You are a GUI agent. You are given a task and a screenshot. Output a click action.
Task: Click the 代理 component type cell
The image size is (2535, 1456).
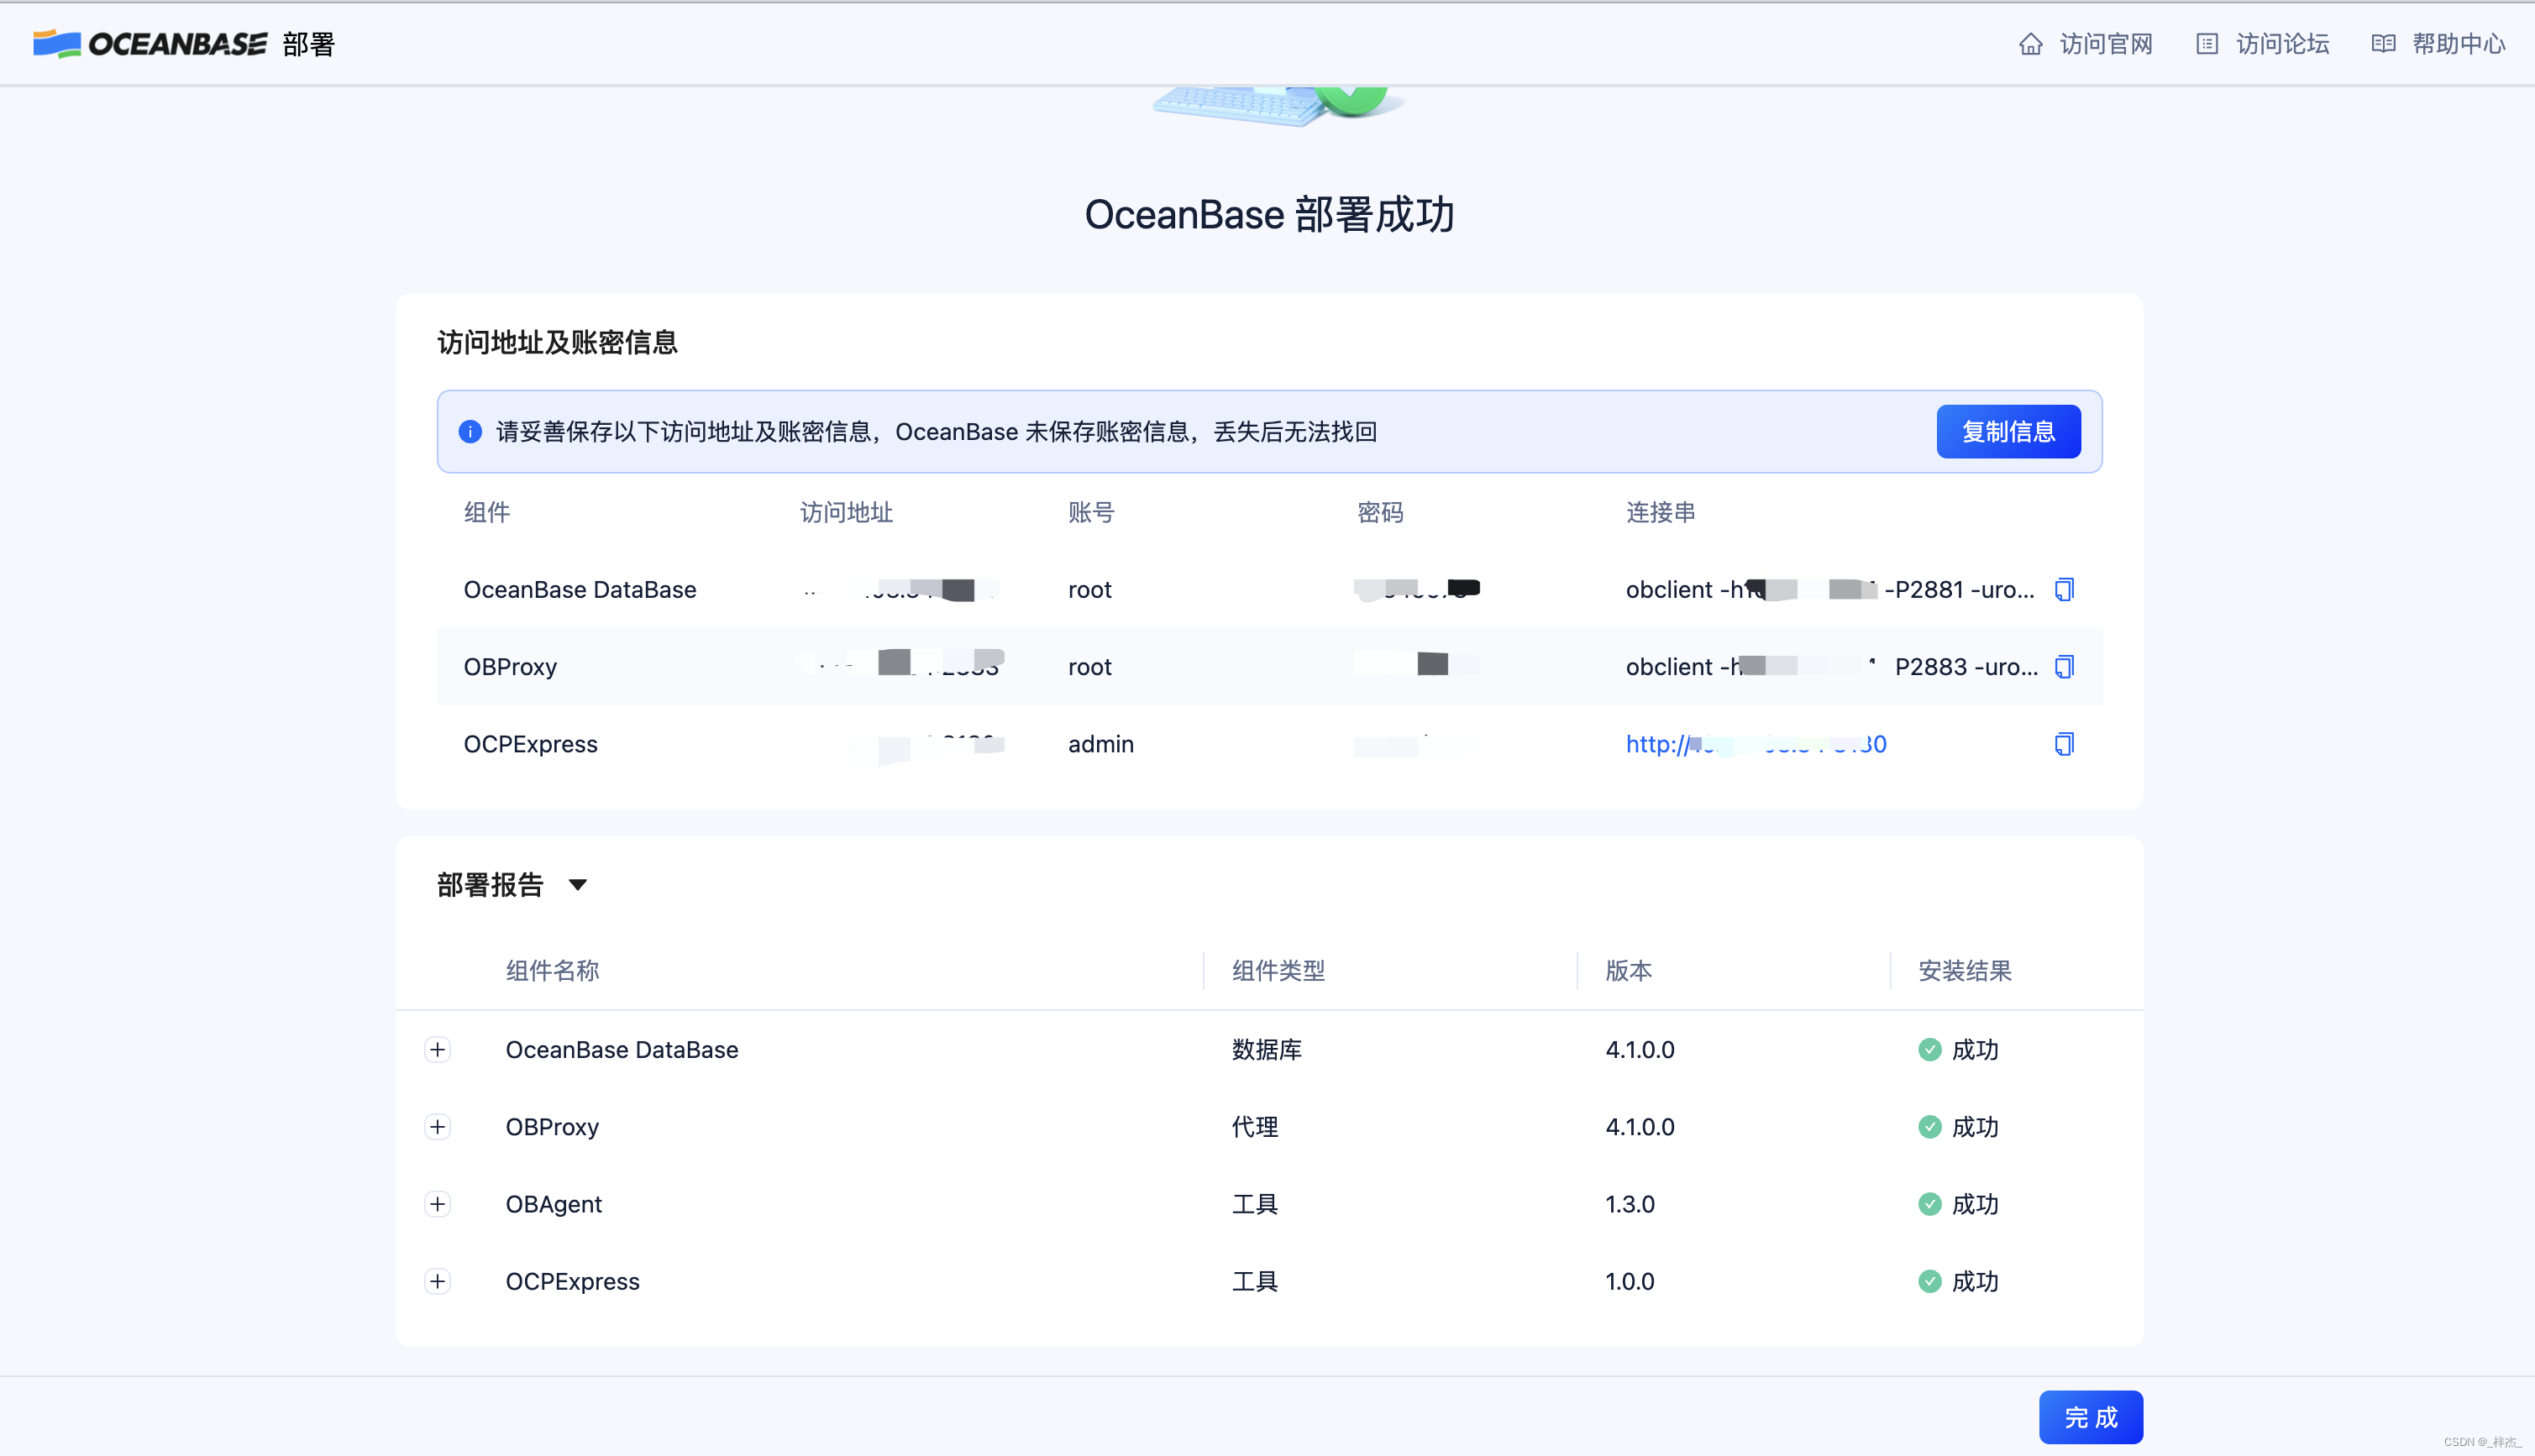point(1255,1127)
